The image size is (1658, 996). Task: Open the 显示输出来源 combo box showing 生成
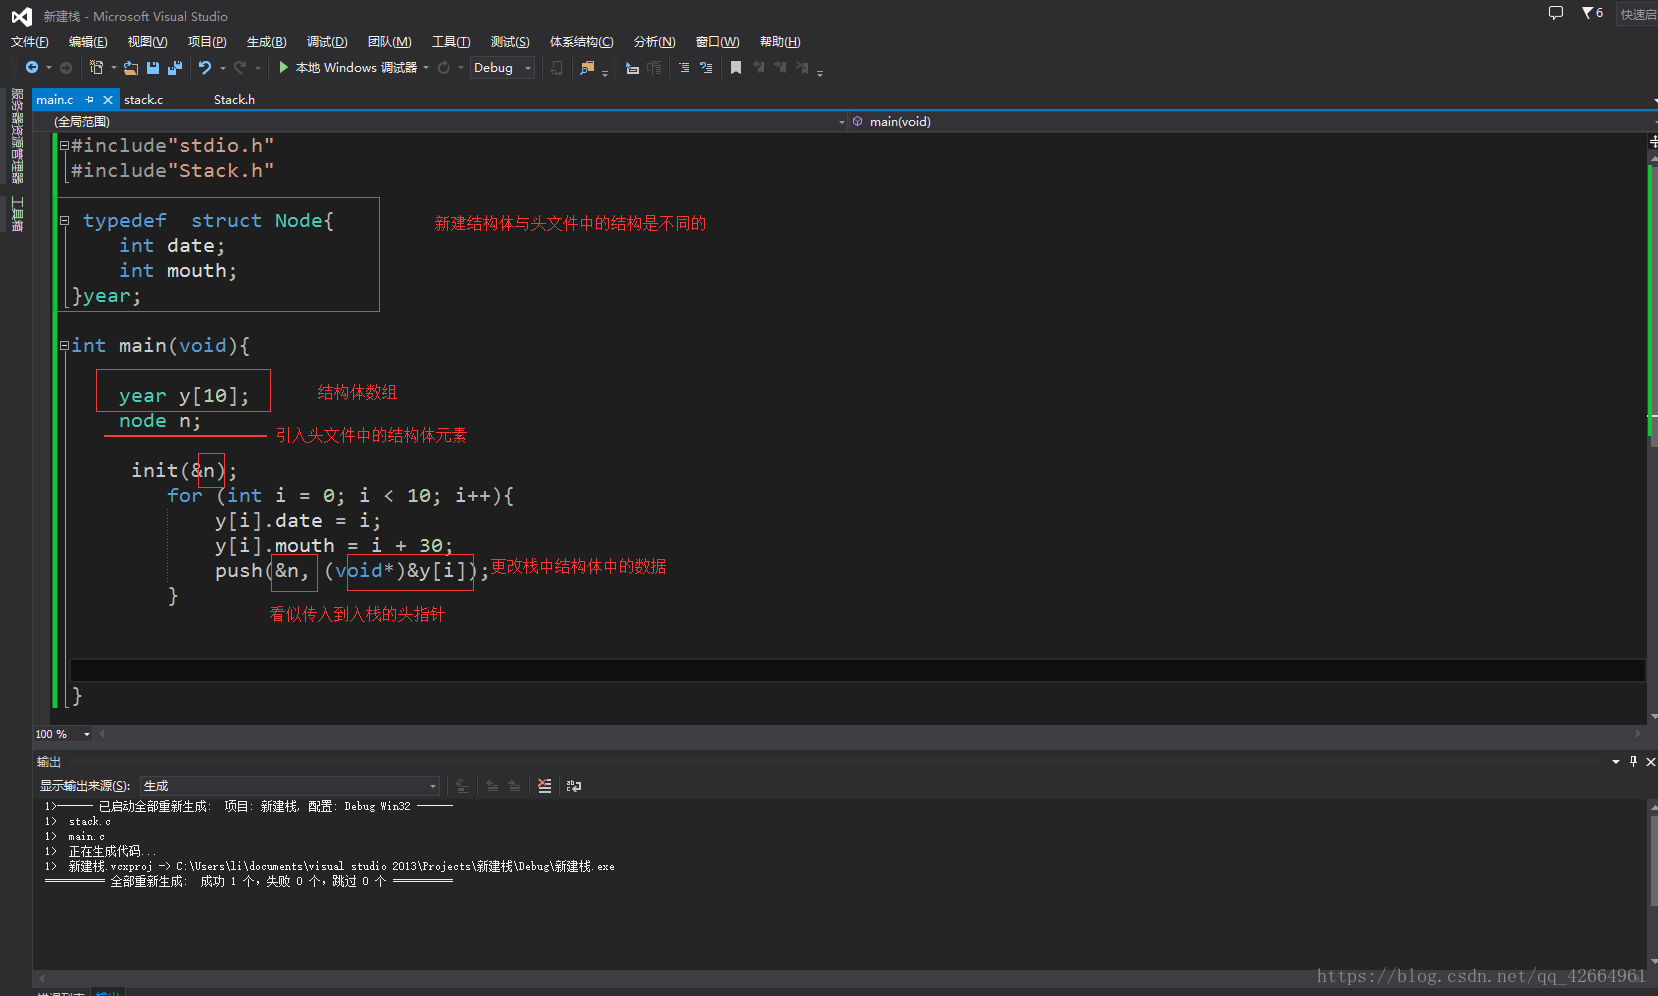coord(290,786)
